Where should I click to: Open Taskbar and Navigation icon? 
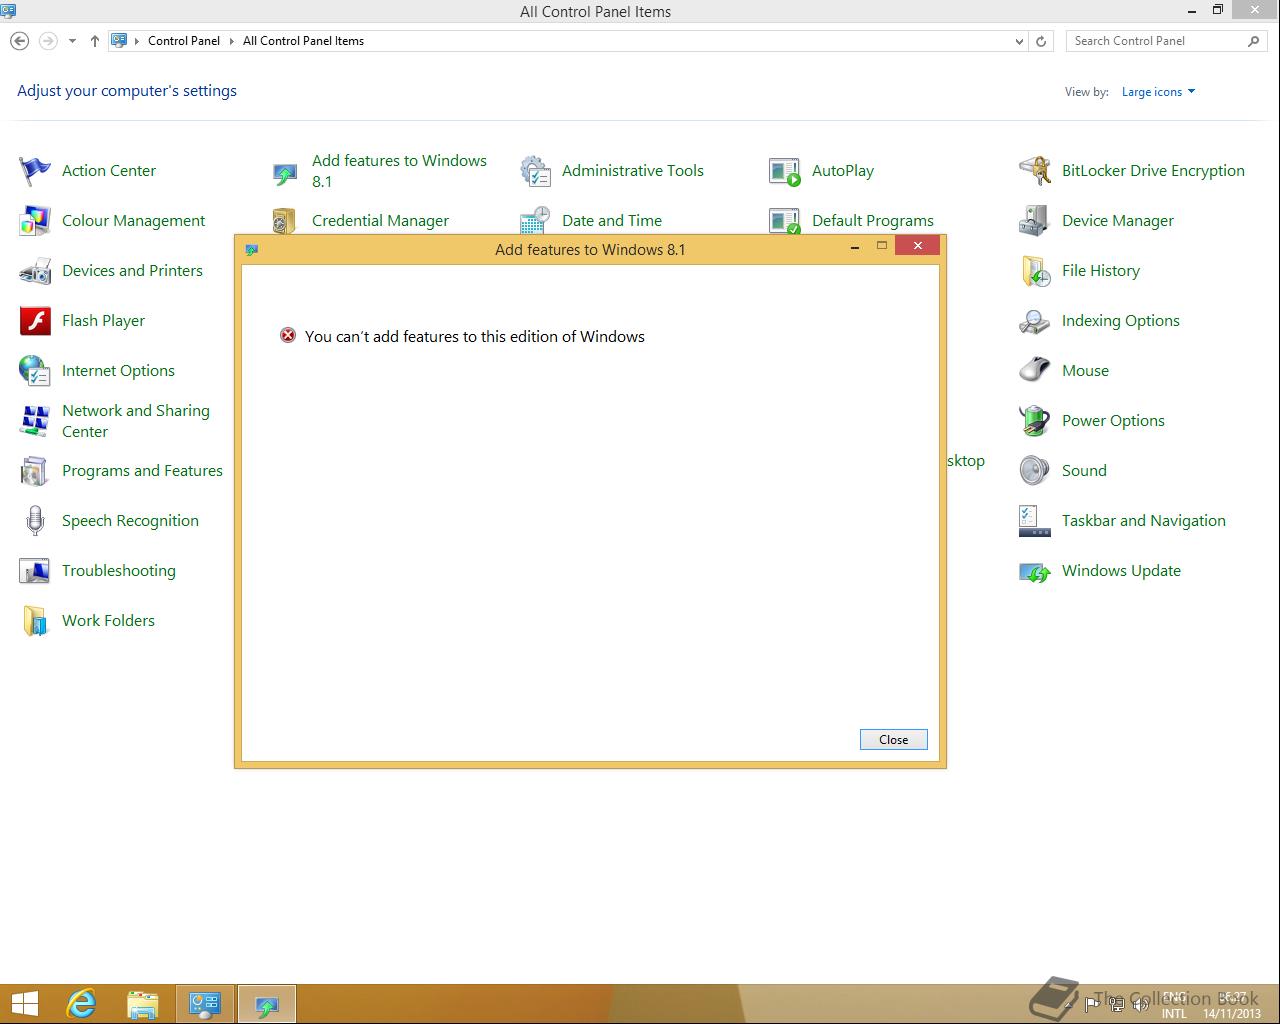pyautogui.click(x=1035, y=521)
